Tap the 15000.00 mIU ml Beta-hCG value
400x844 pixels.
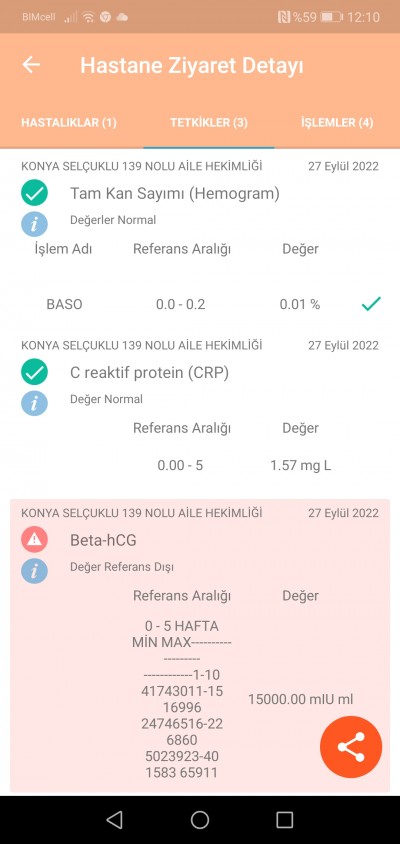[x=300, y=699]
